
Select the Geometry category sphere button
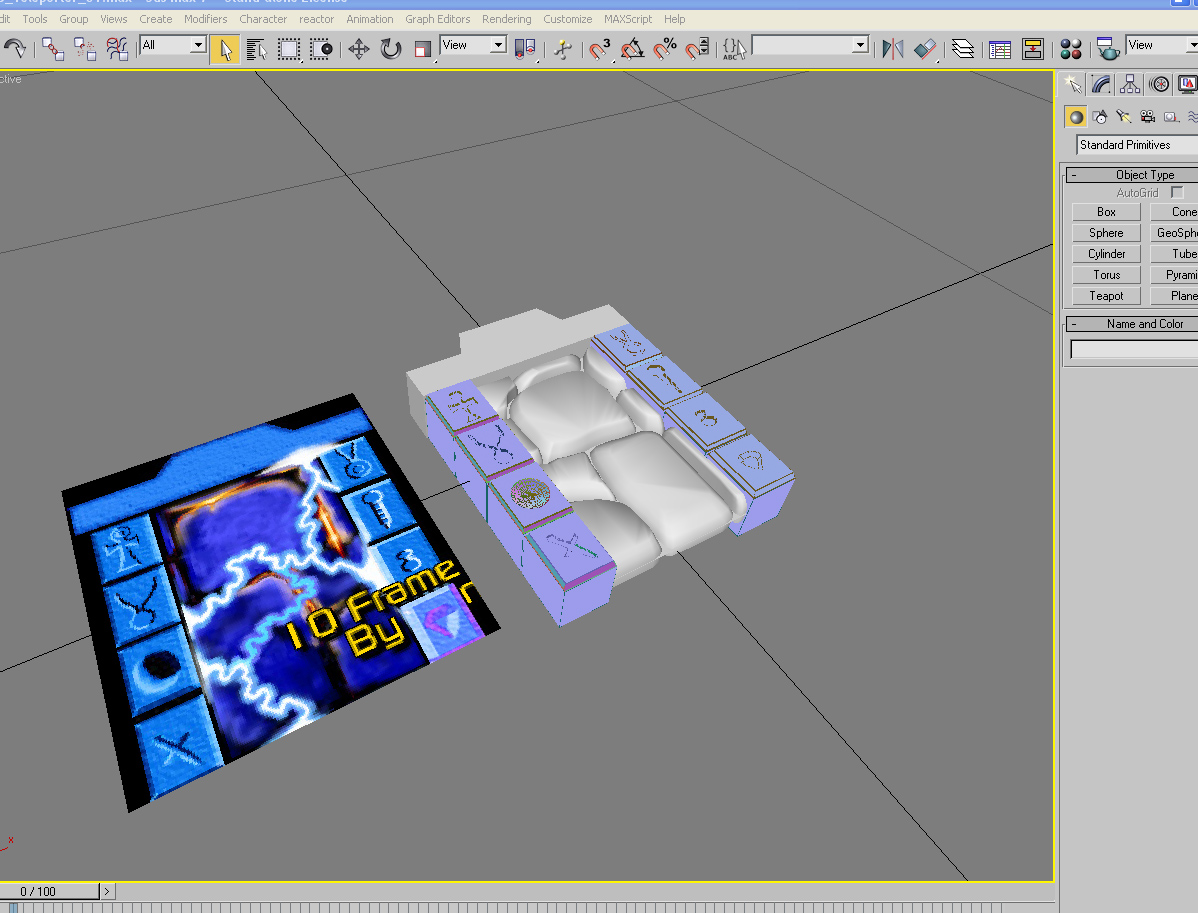[x=1076, y=117]
